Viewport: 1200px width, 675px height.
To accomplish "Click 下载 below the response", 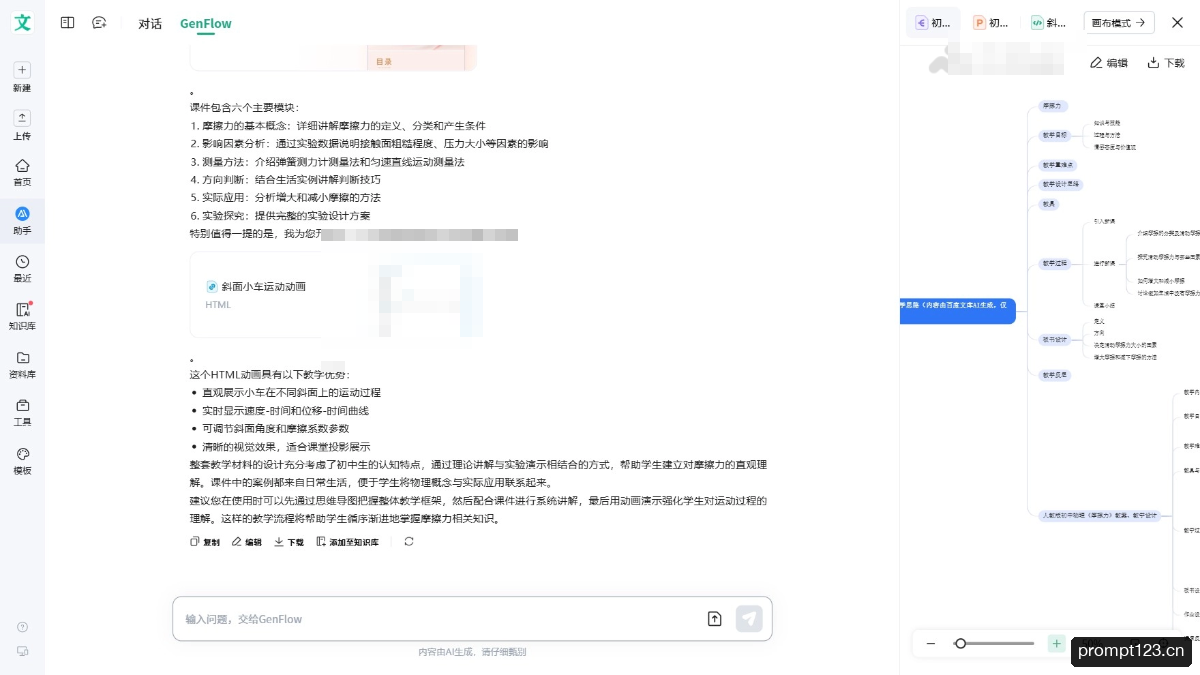I will coord(289,542).
